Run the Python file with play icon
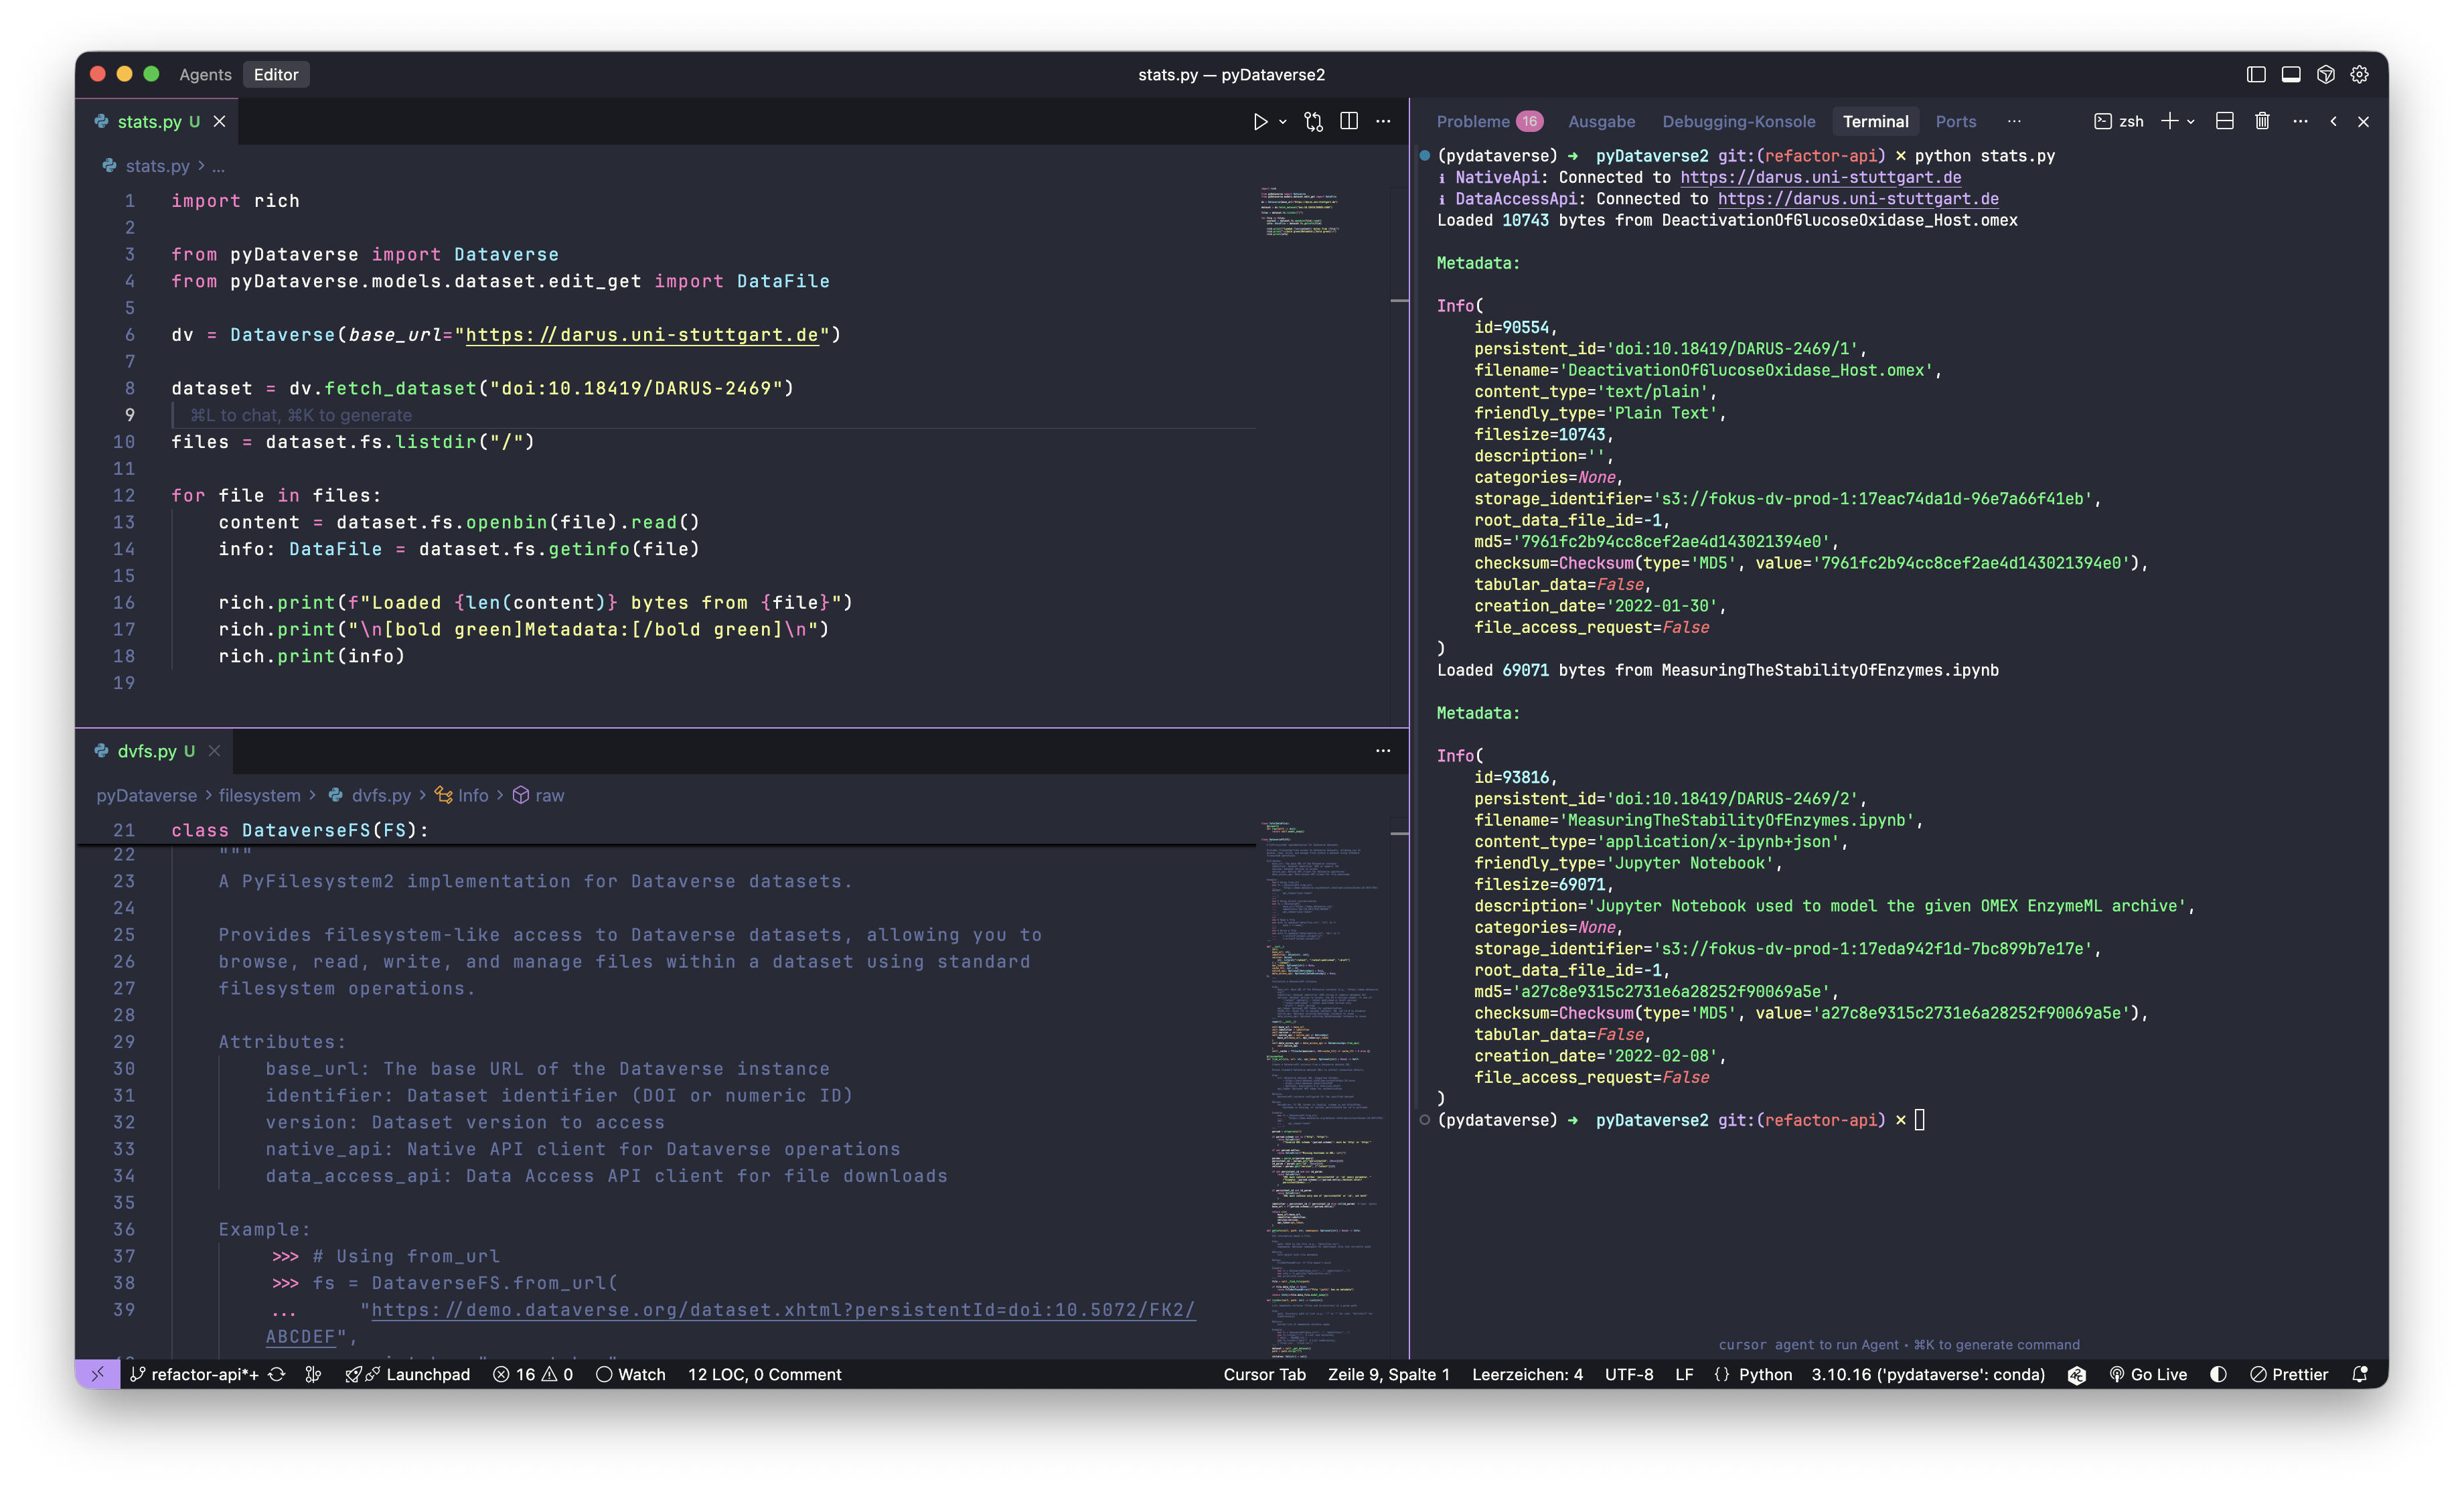 point(1260,121)
